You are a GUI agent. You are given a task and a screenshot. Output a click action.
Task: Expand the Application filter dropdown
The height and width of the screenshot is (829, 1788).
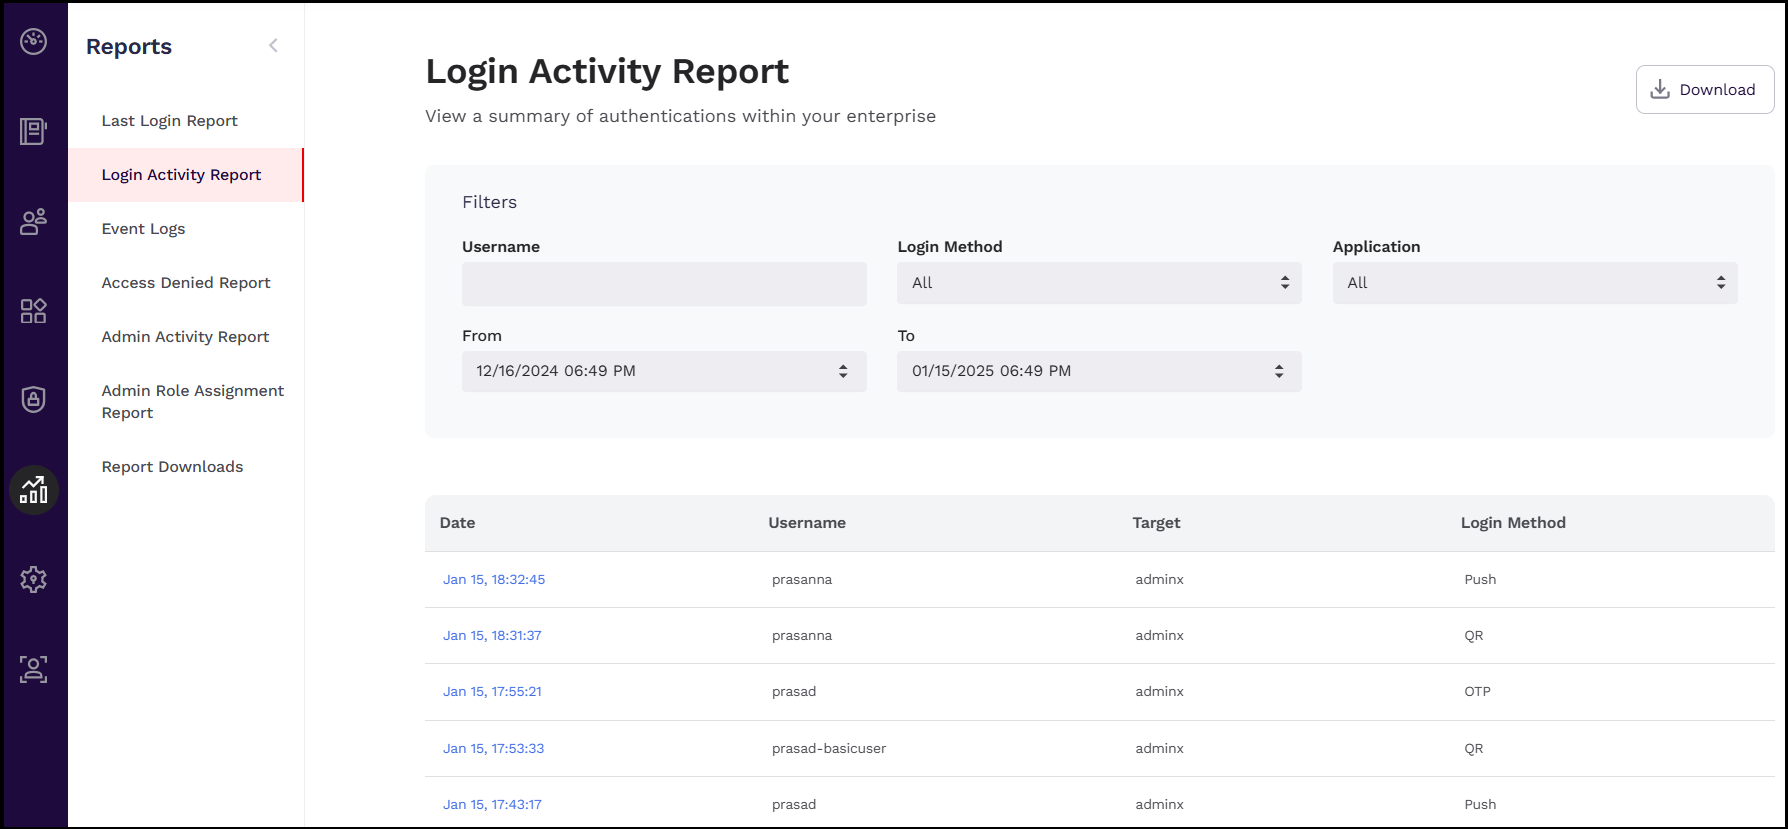[x=1534, y=283]
